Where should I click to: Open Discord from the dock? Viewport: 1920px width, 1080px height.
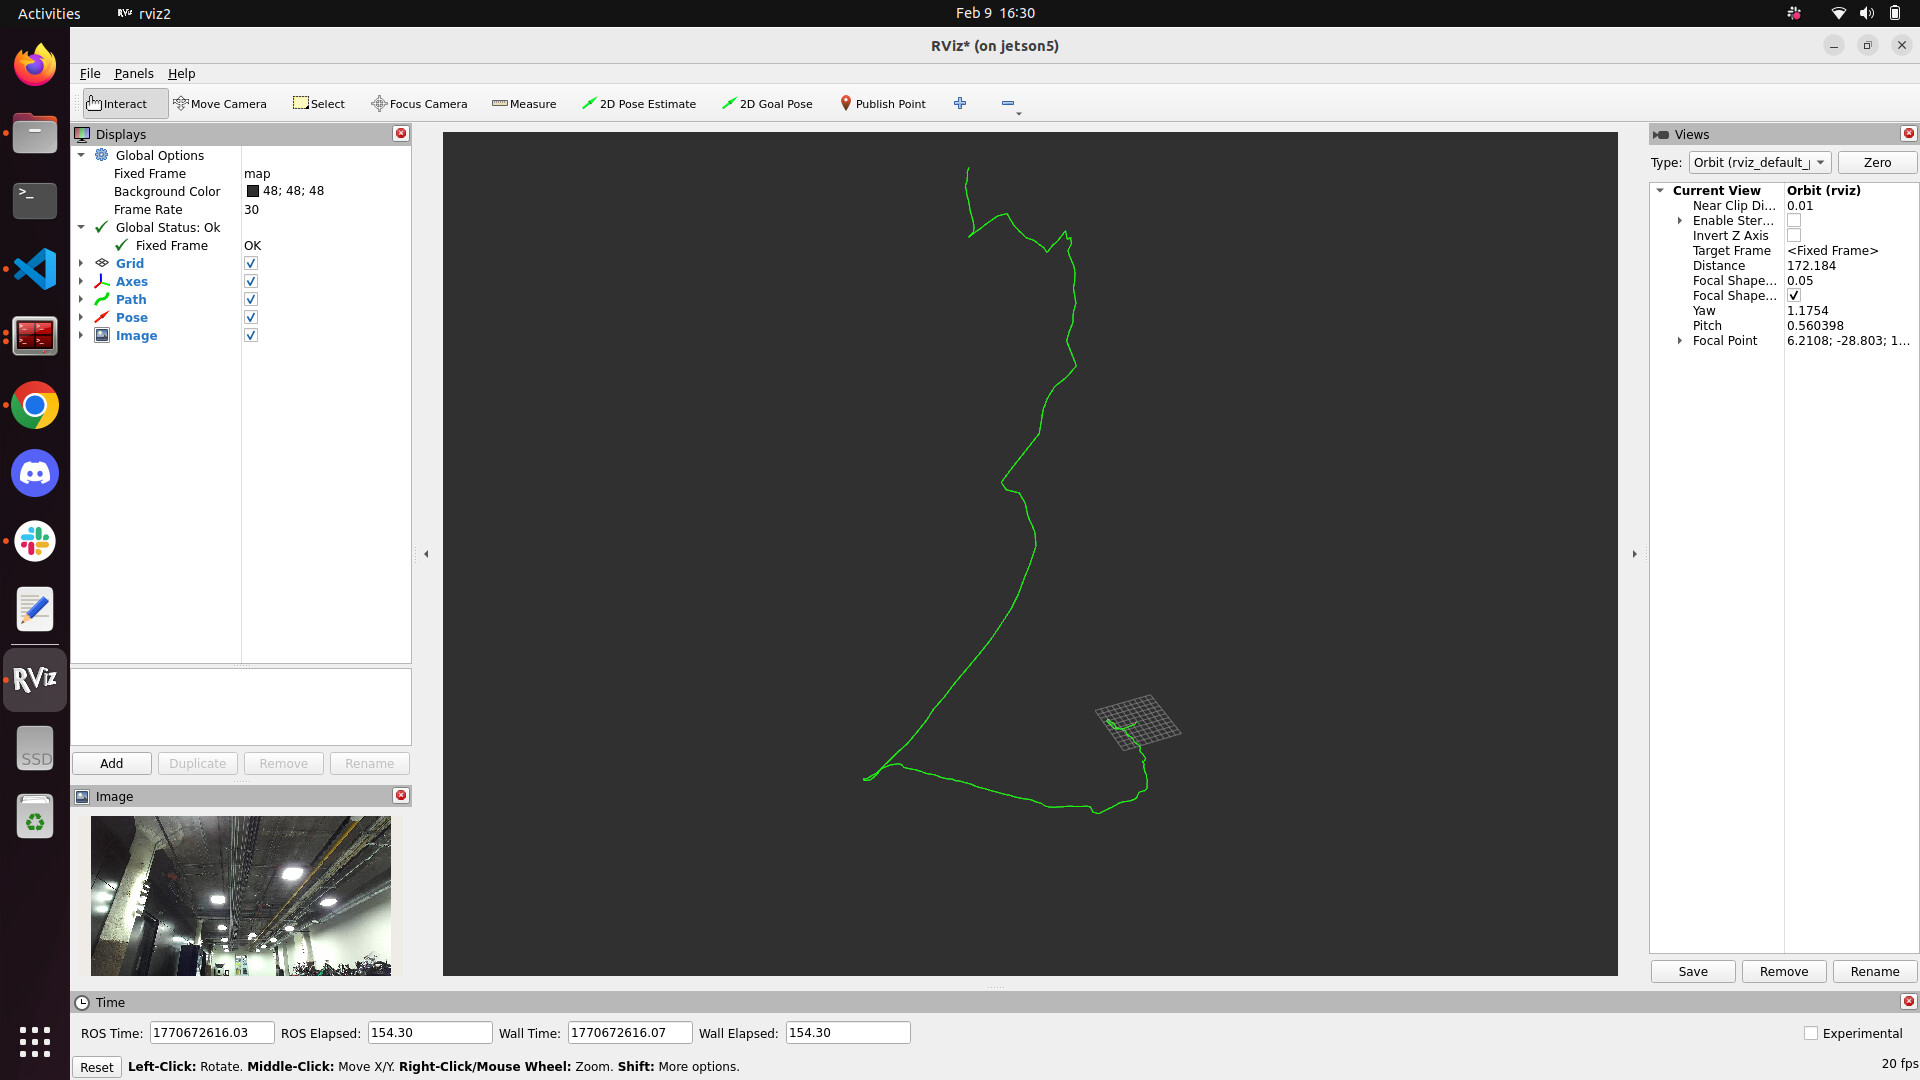(x=35, y=473)
